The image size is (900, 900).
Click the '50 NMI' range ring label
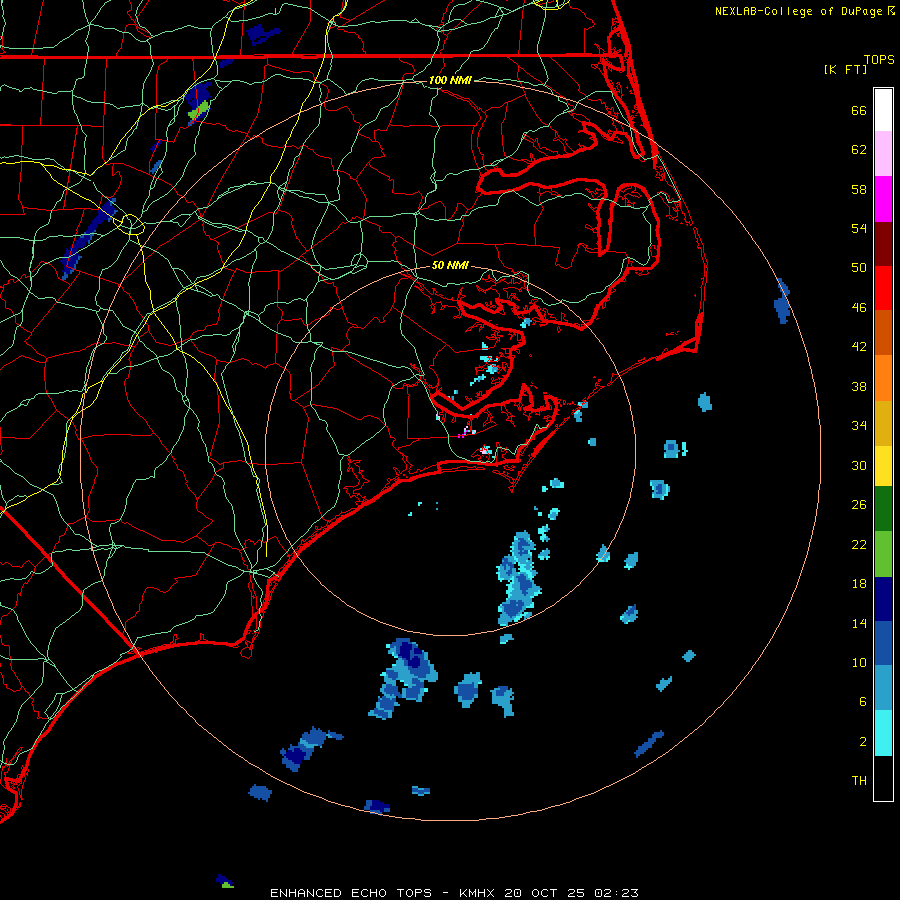coord(450,265)
